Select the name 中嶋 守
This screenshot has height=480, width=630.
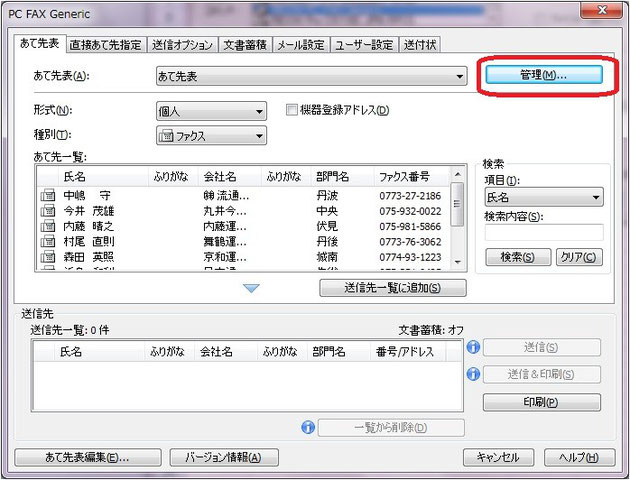tap(87, 196)
